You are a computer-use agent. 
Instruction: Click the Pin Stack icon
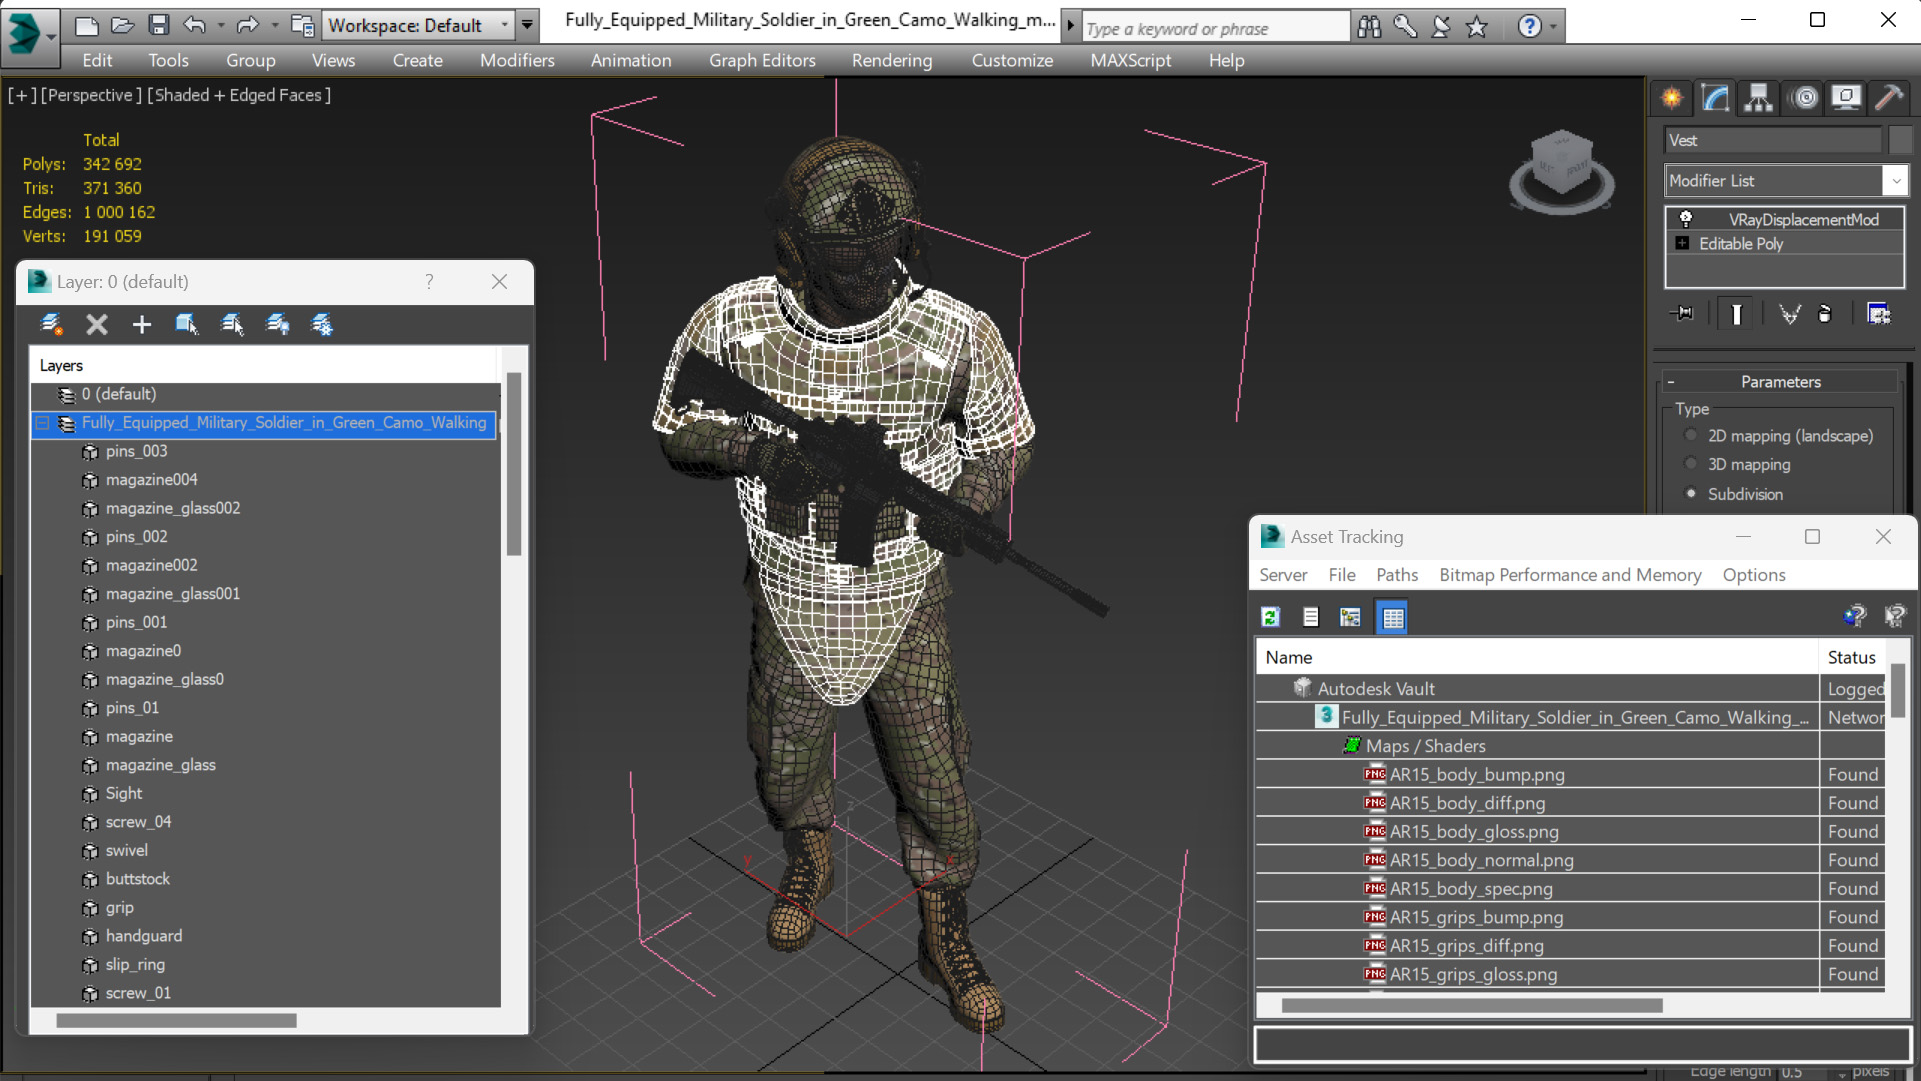(1682, 314)
